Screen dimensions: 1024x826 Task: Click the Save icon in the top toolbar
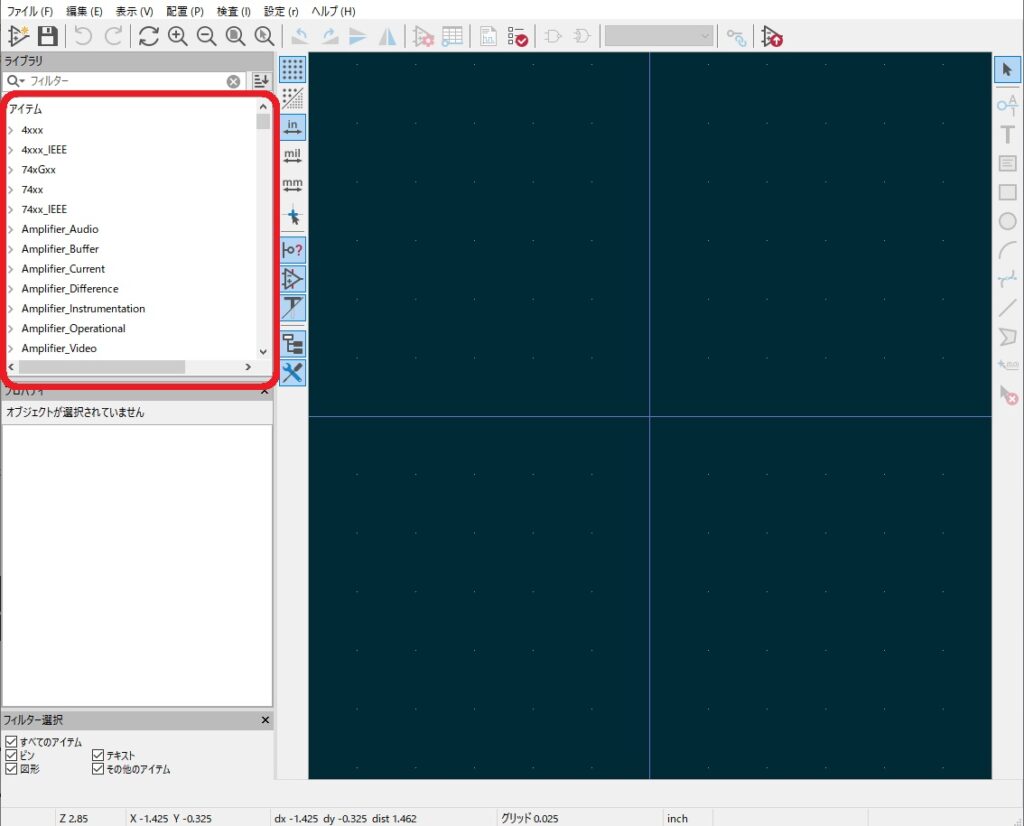(47, 36)
